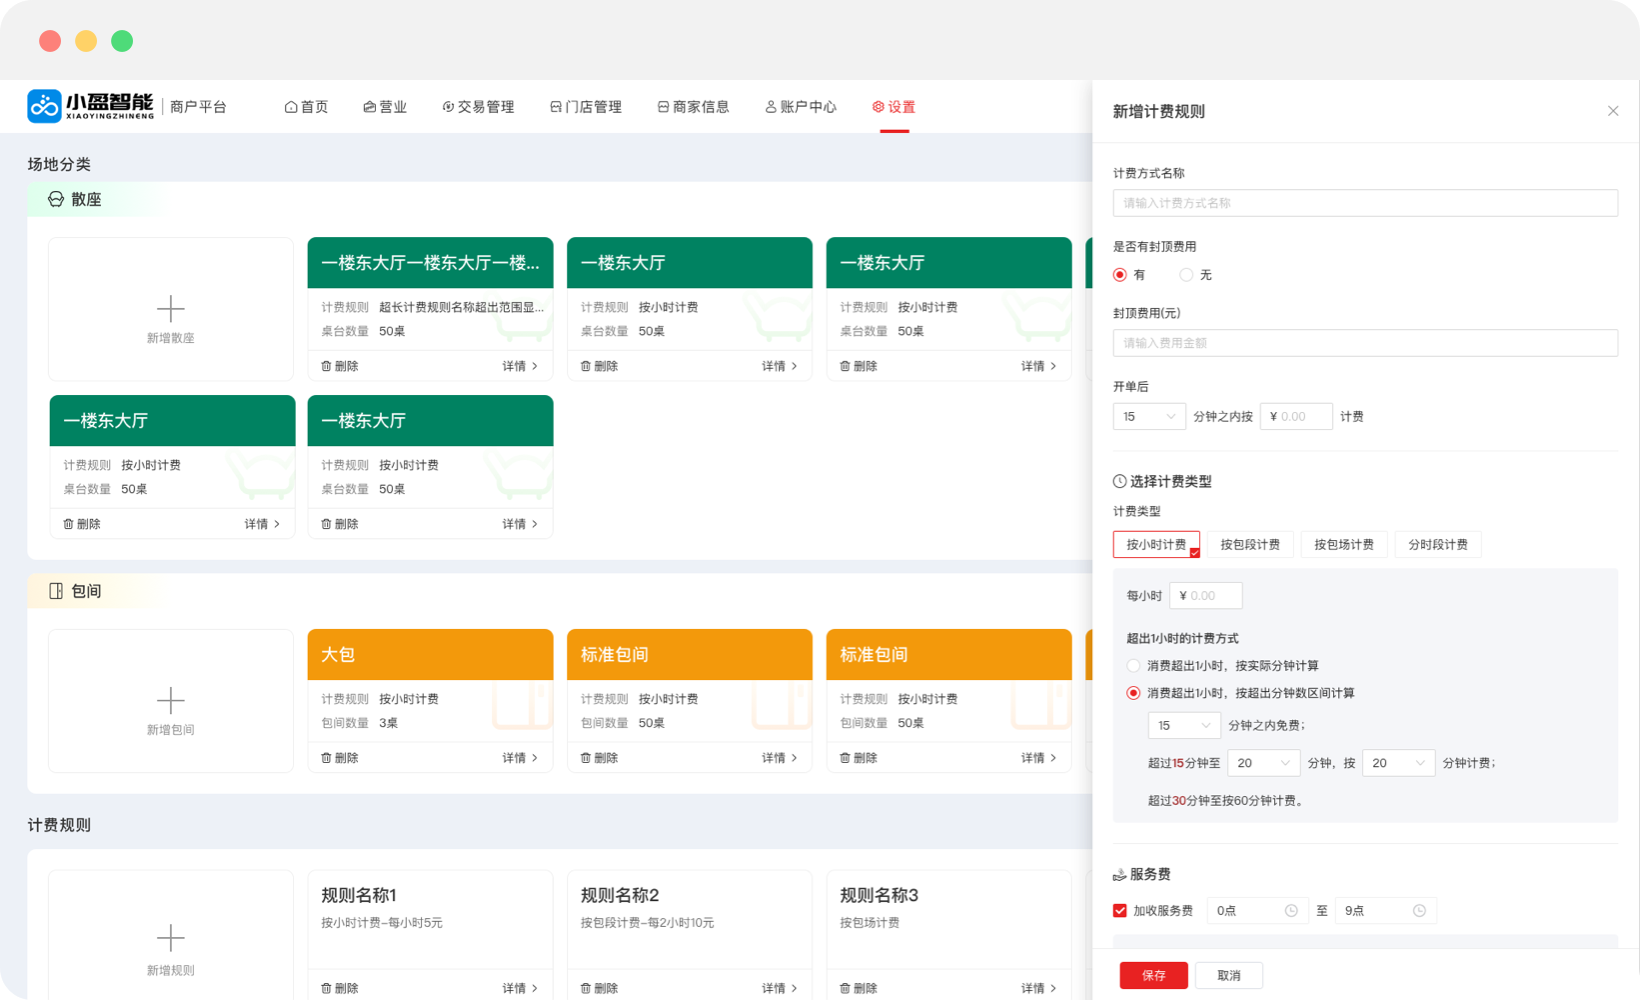
Task: Click the clock icon beside the 9点 field
Action: tap(1418, 910)
